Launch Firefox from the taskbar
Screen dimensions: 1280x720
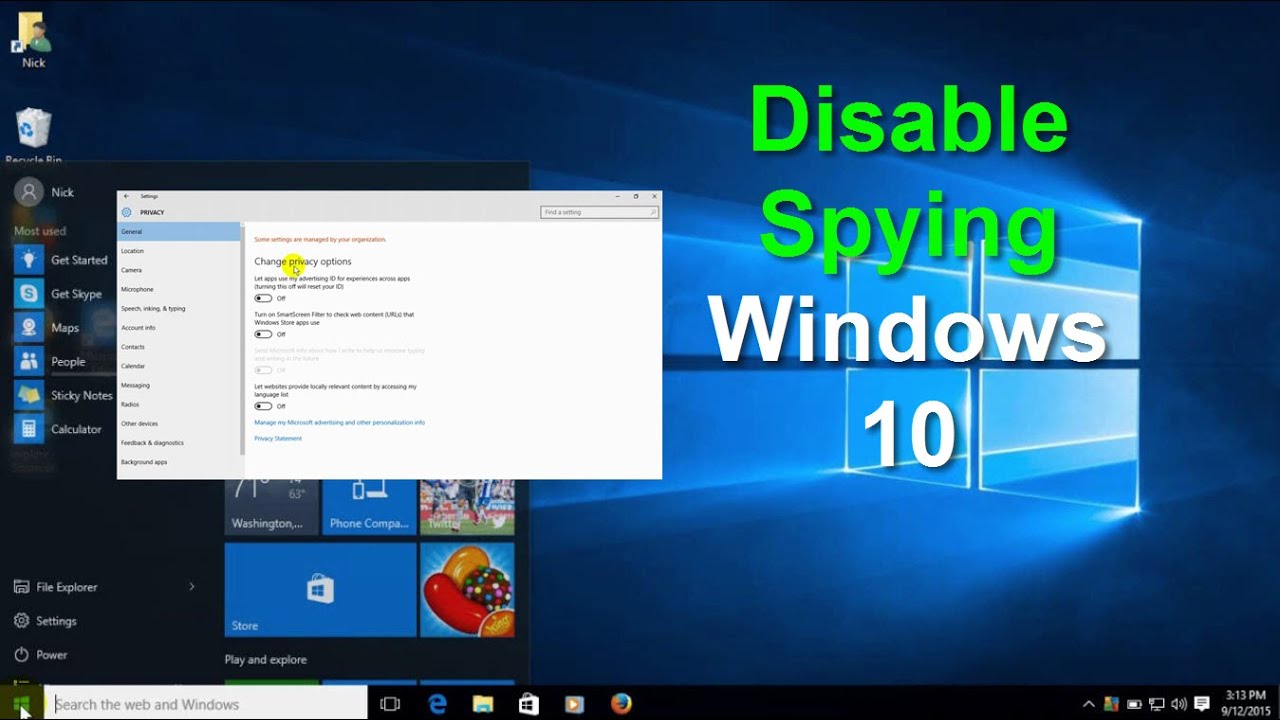[x=621, y=704]
